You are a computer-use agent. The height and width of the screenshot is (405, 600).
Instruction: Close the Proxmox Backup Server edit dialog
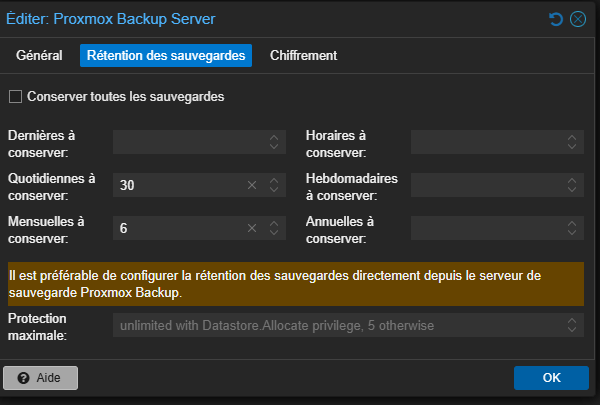578,19
